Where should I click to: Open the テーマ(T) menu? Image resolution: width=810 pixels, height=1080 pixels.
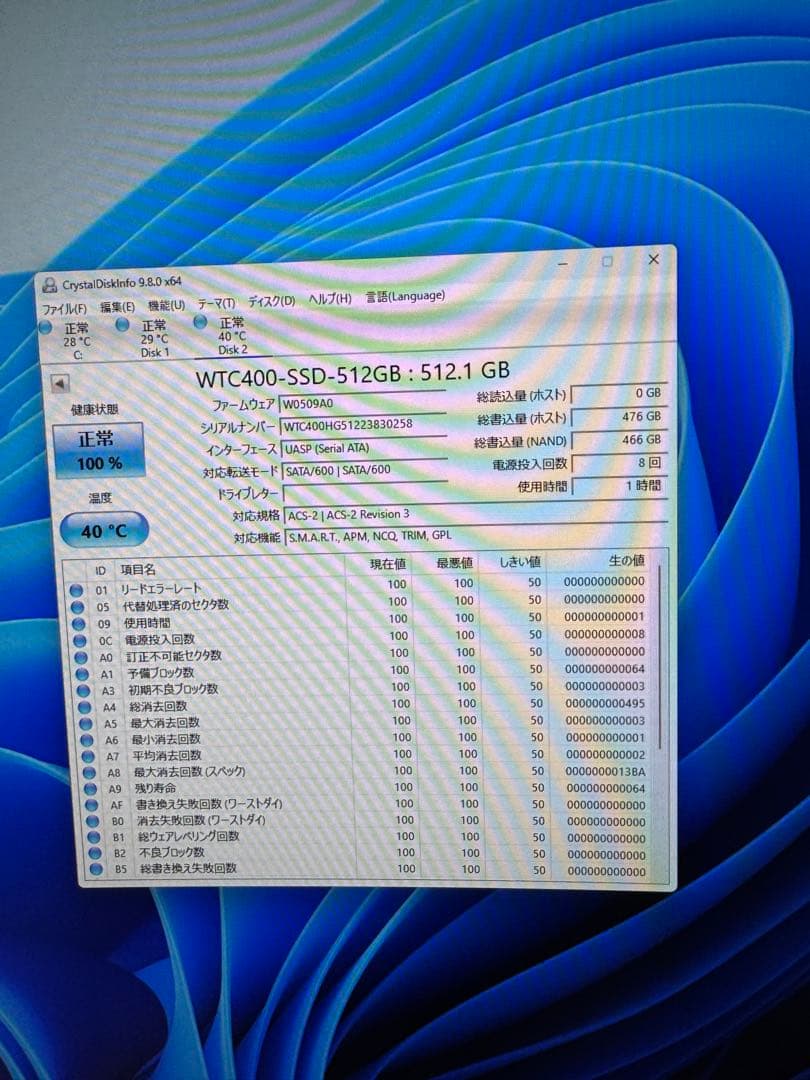216,303
